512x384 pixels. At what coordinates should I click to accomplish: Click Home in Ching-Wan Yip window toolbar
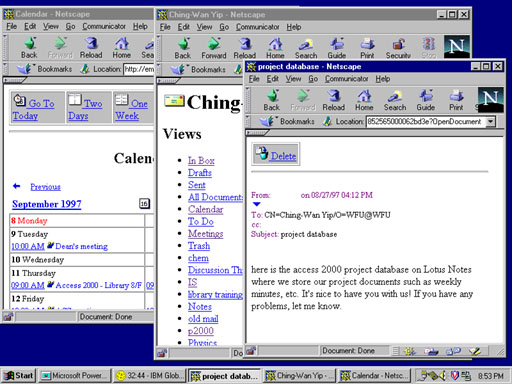275,48
